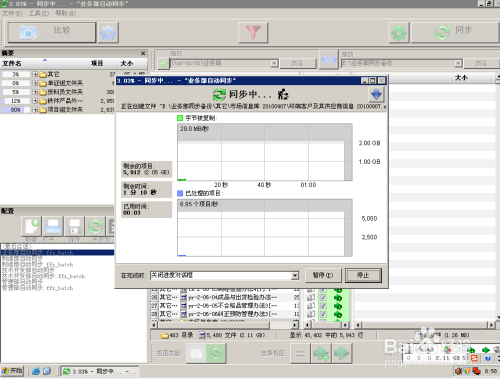The width and height of the screenshot is (500, 379).
Task: Click compare-category icon on row 27
Action: pyautogui.click(x=311, y=305)
